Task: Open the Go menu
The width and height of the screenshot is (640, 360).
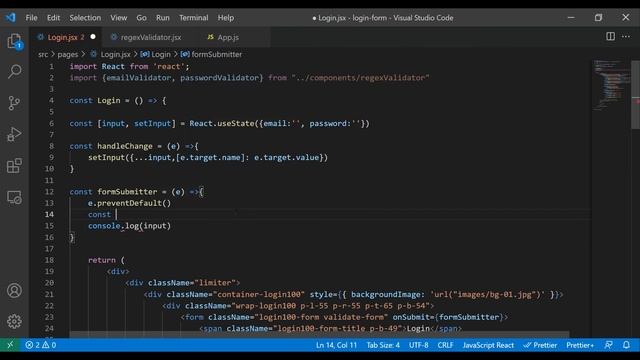Action: pos(141,18)
